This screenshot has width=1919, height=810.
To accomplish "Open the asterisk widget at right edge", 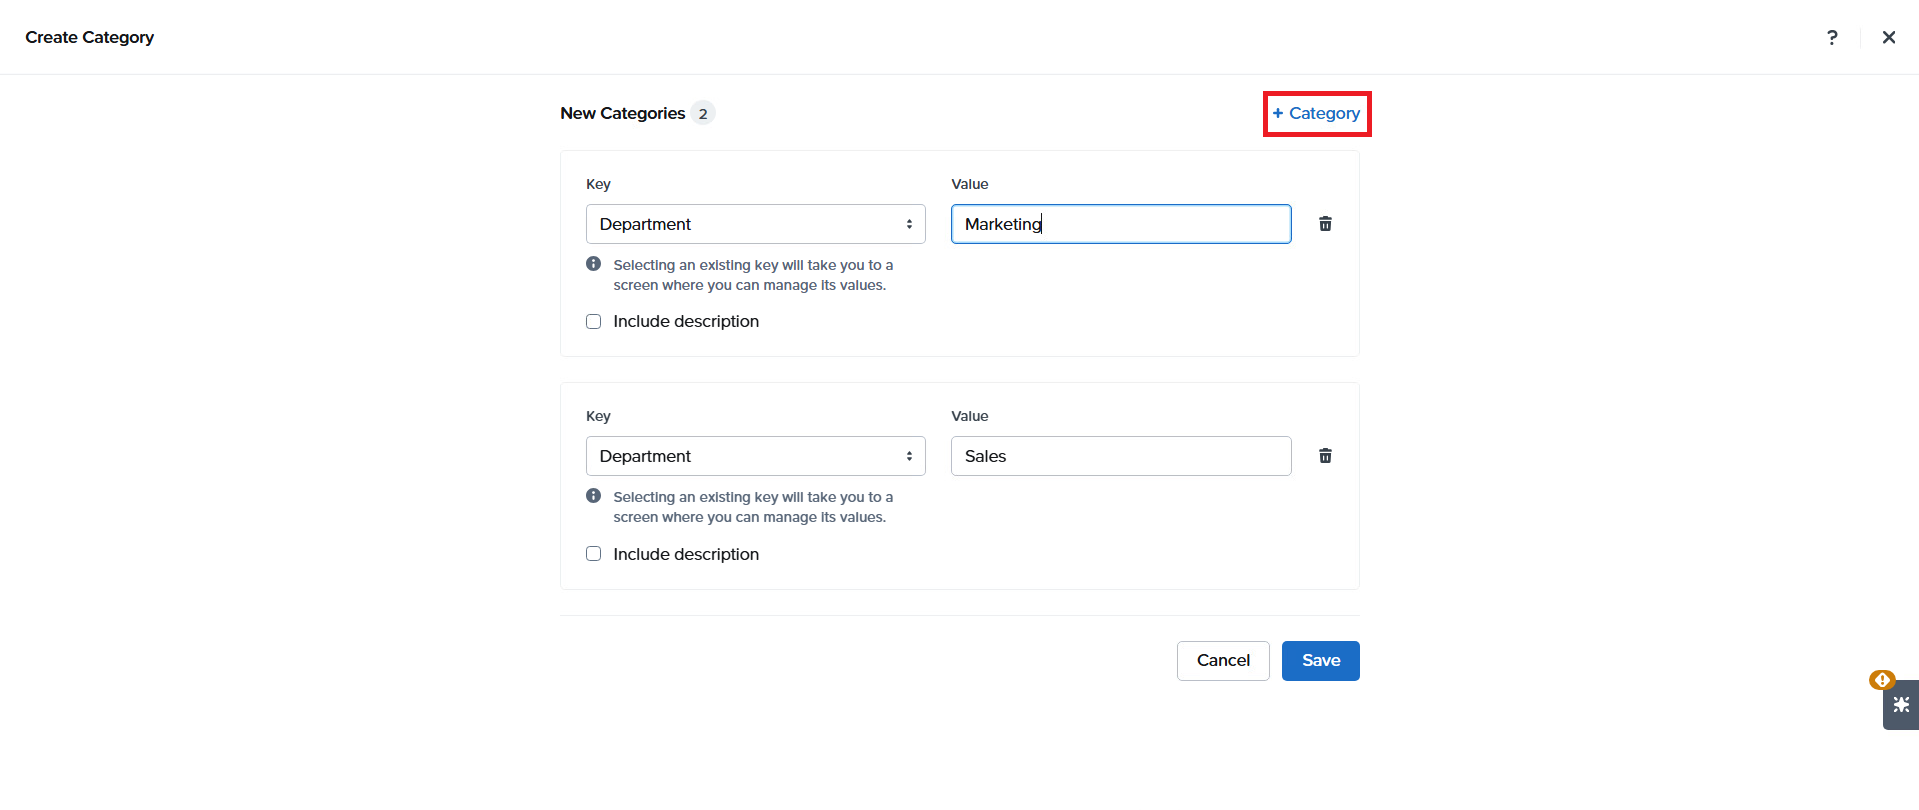I will pos(1901,705).
